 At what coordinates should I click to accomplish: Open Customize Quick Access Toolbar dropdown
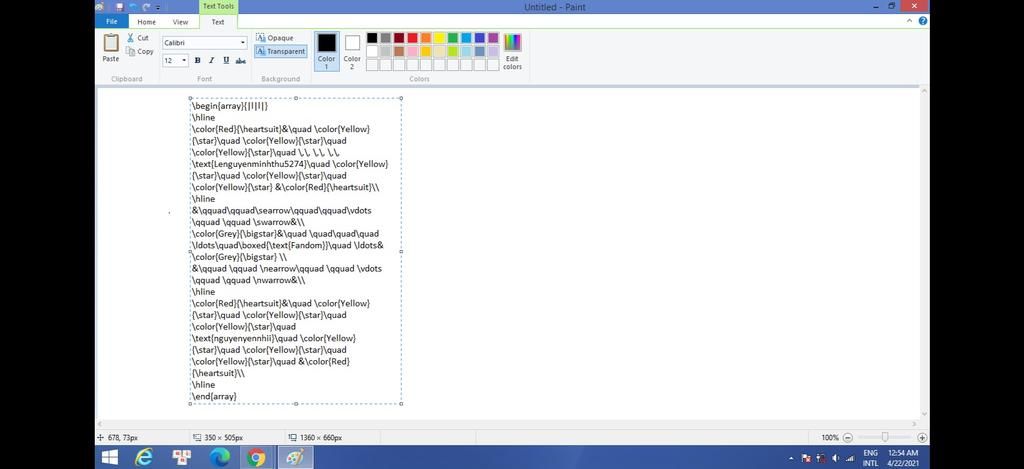[157, 7]
